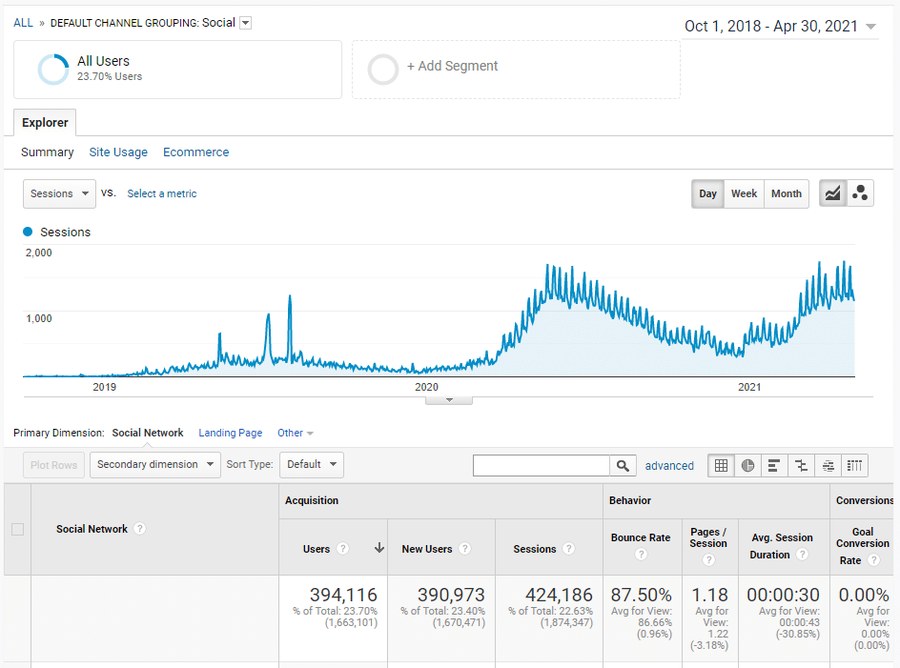Open help icon beside Sessions column header
Screen dimensions: 900x668
569,549
